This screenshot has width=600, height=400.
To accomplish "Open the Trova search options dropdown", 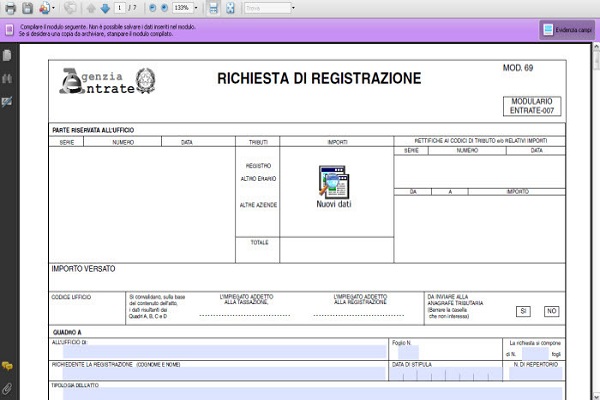I will pyautogui.click(x=291, y=8).
